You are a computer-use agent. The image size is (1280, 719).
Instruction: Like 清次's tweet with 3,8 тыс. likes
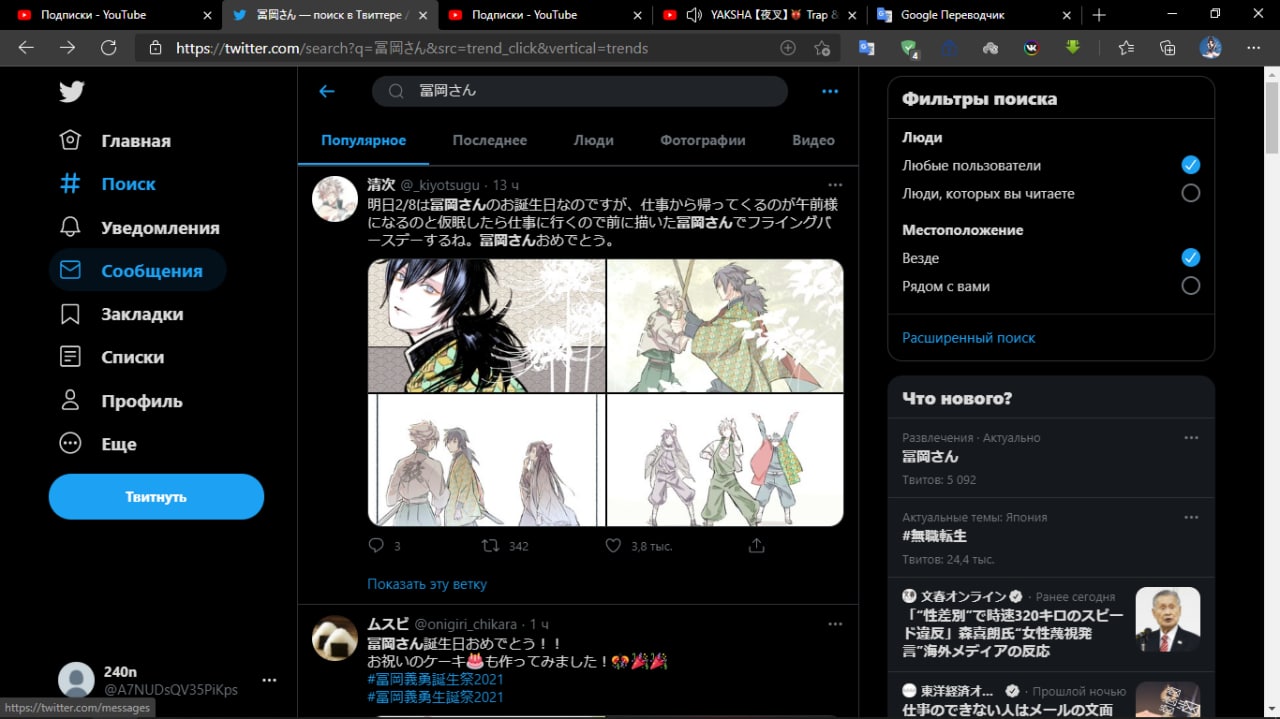pos(614,545)
